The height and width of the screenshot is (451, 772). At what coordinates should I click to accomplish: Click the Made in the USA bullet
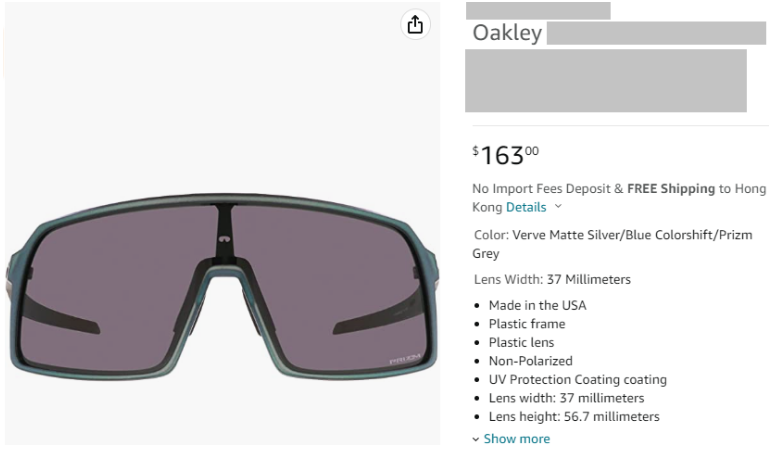pyautogui.click(x=537, y=305)
